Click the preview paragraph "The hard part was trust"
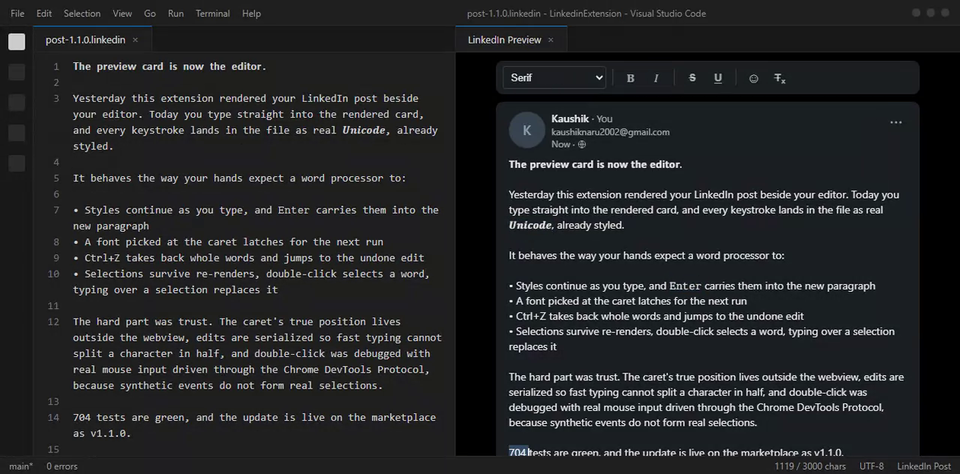960x474 pixels. pos(706,400)
